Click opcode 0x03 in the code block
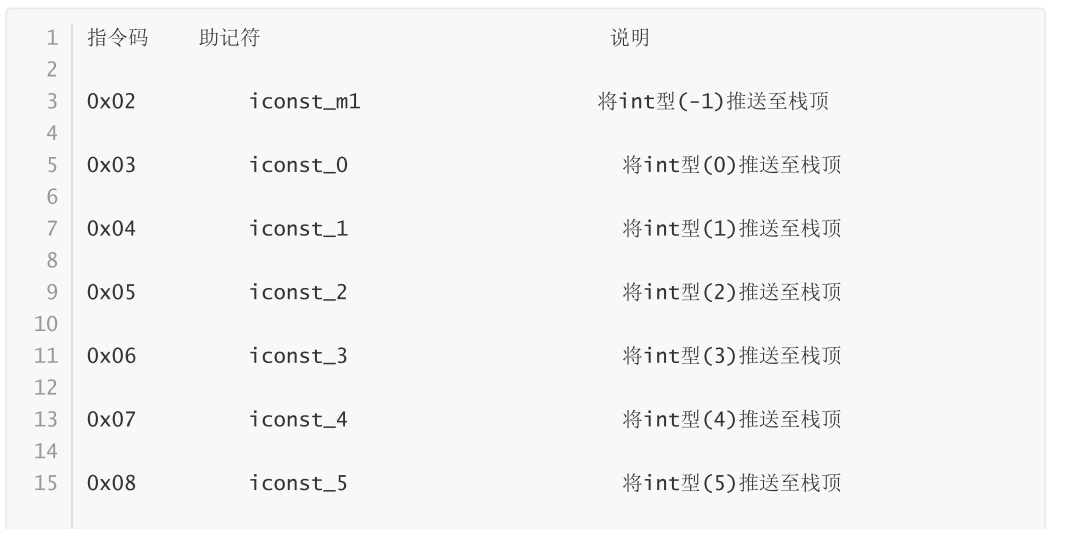The image size is (1065, 537). (111, 166)
